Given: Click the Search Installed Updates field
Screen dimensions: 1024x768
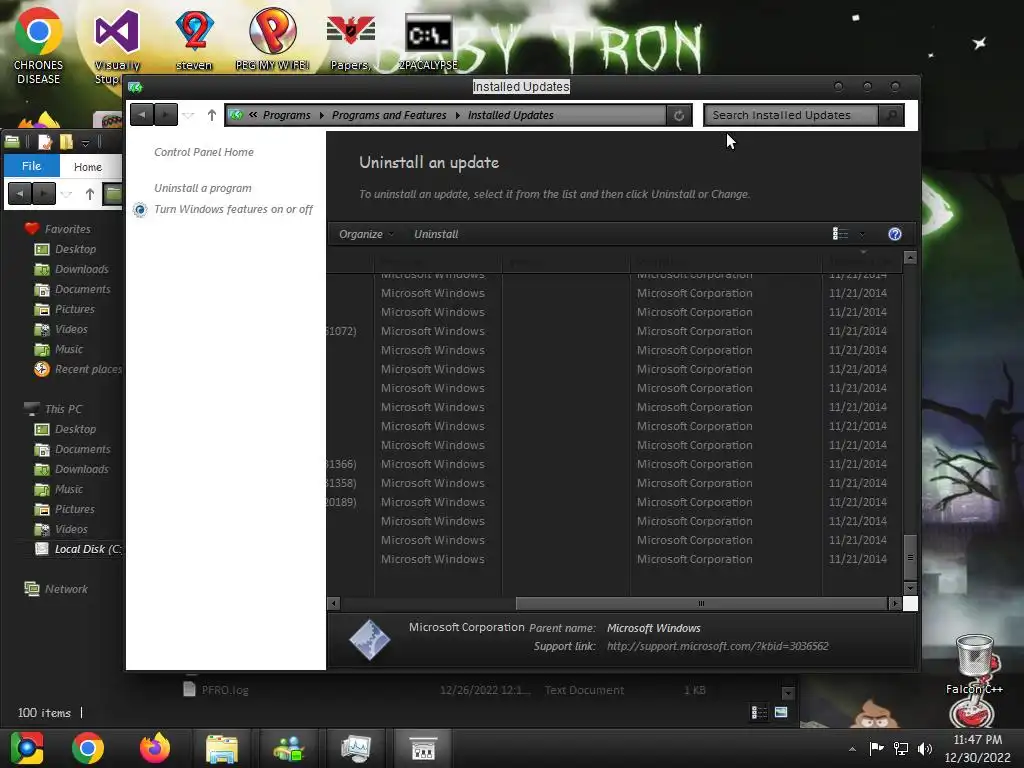Looking at the screenshot, I should [791, 115].
